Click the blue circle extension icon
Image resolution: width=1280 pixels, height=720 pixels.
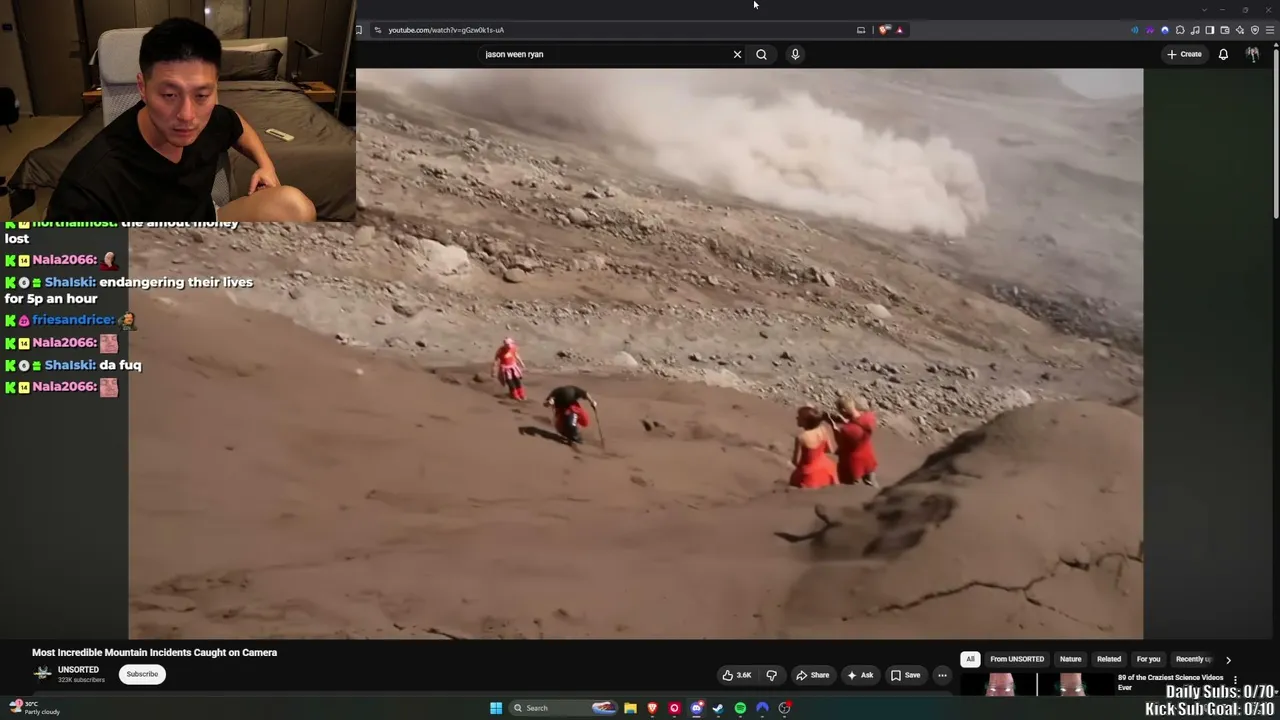1165,30
